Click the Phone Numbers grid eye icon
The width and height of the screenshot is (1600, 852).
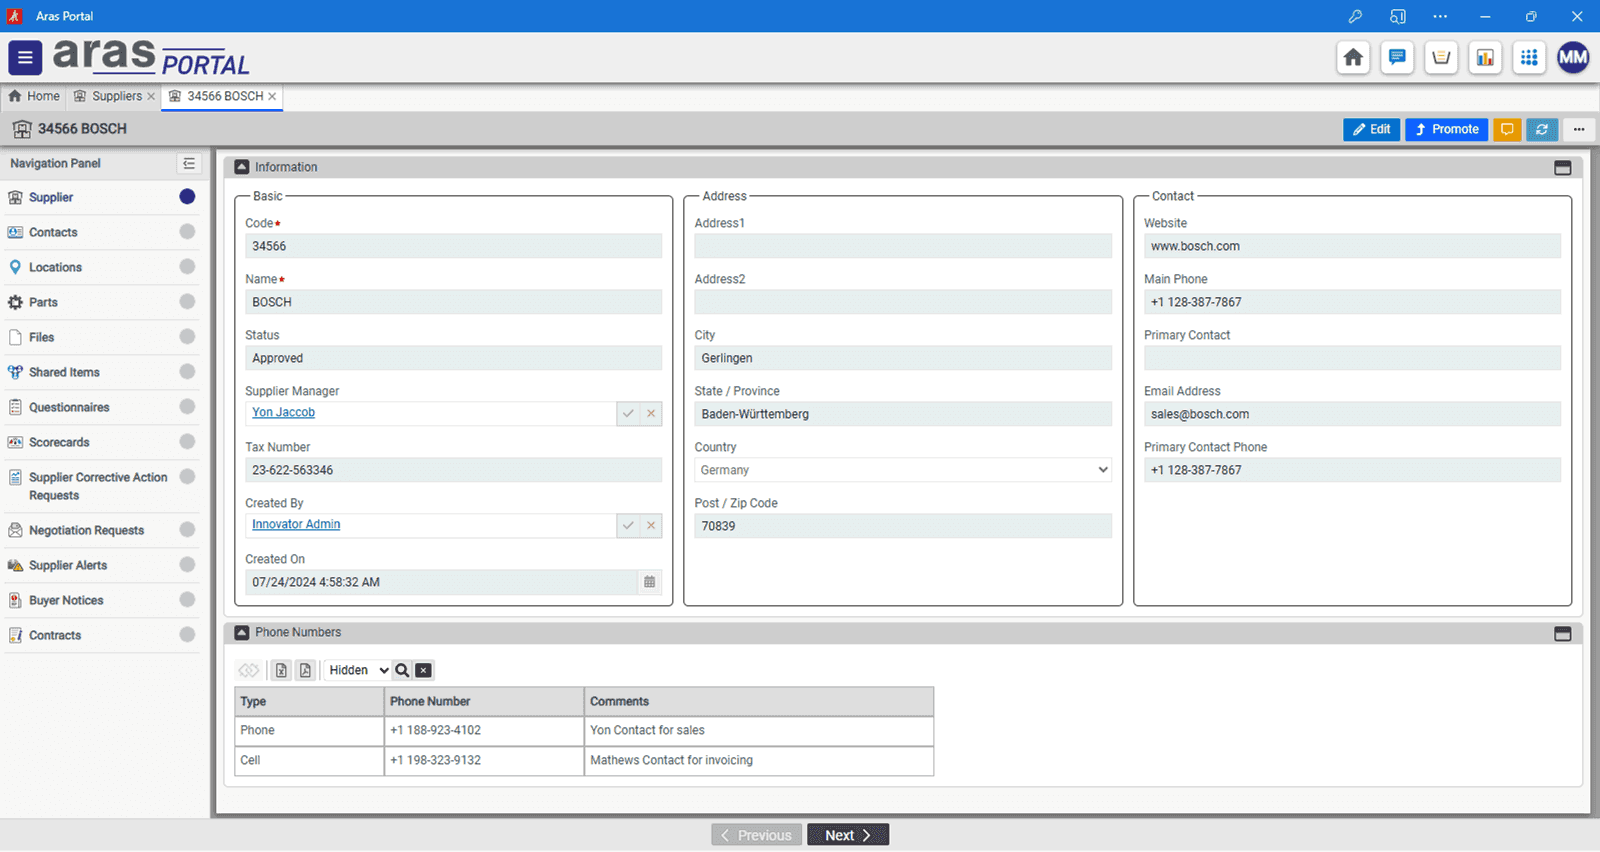(248, 670)
